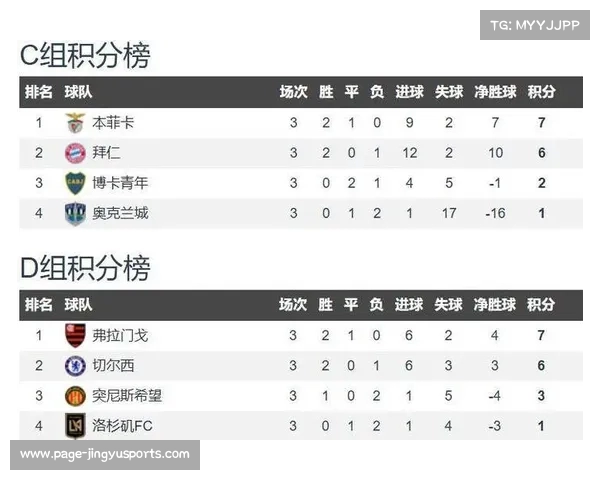This screenshot has width=600, height=480.
Task: Click the Espérance de Tunis round badge
Action: point(75,396)
